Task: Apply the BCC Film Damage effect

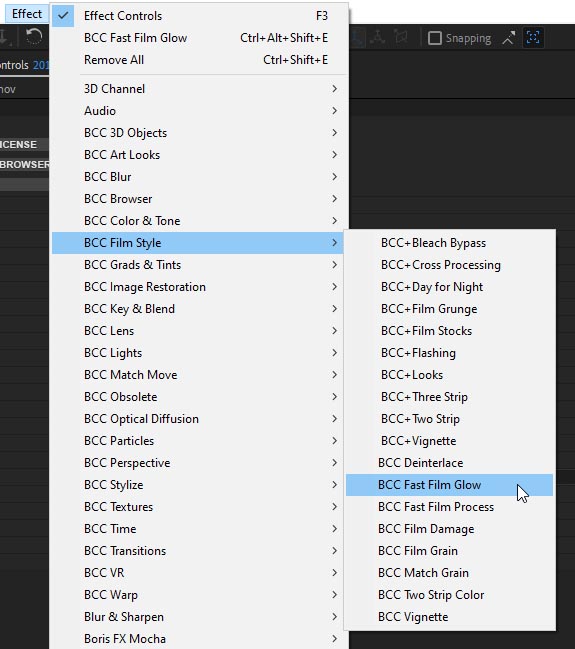Action: coord(450,529)
